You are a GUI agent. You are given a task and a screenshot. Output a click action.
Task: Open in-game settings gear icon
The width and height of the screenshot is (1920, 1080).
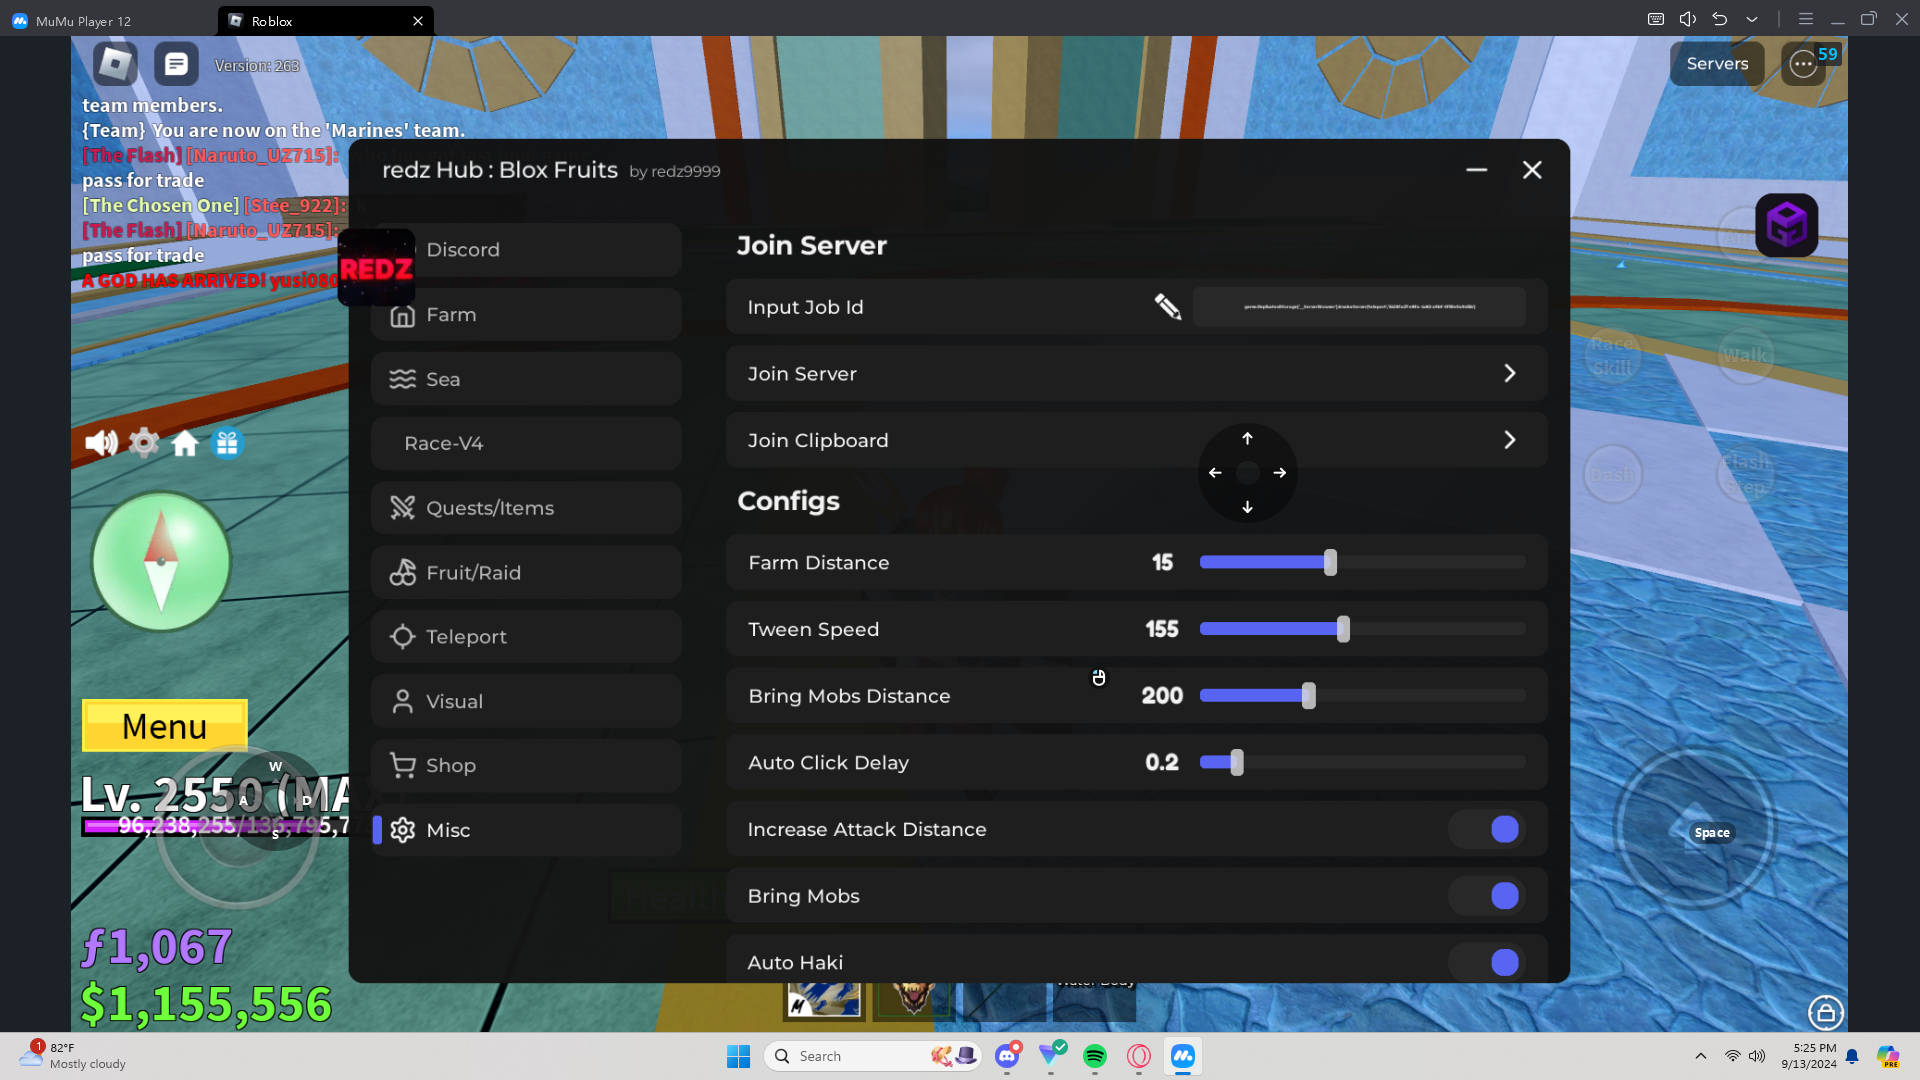pyautogui.click(x=144, y=442)
